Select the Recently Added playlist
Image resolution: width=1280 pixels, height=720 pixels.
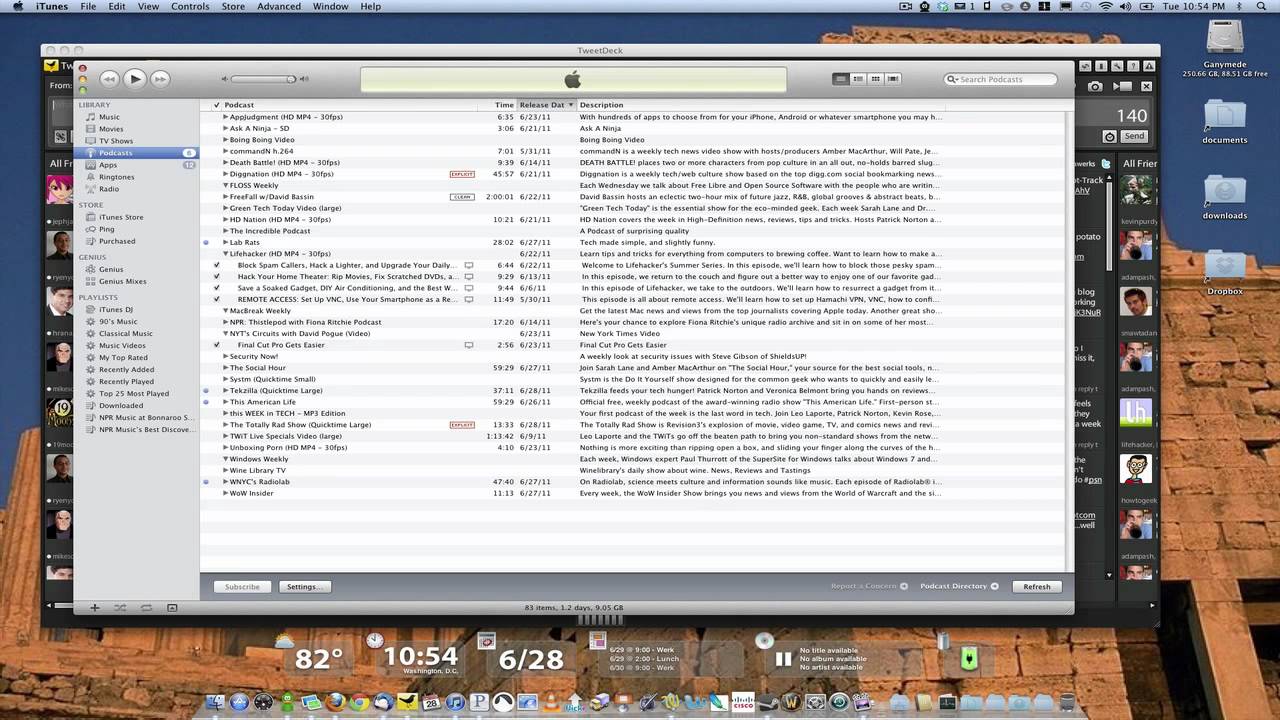[x=126, y=369]
